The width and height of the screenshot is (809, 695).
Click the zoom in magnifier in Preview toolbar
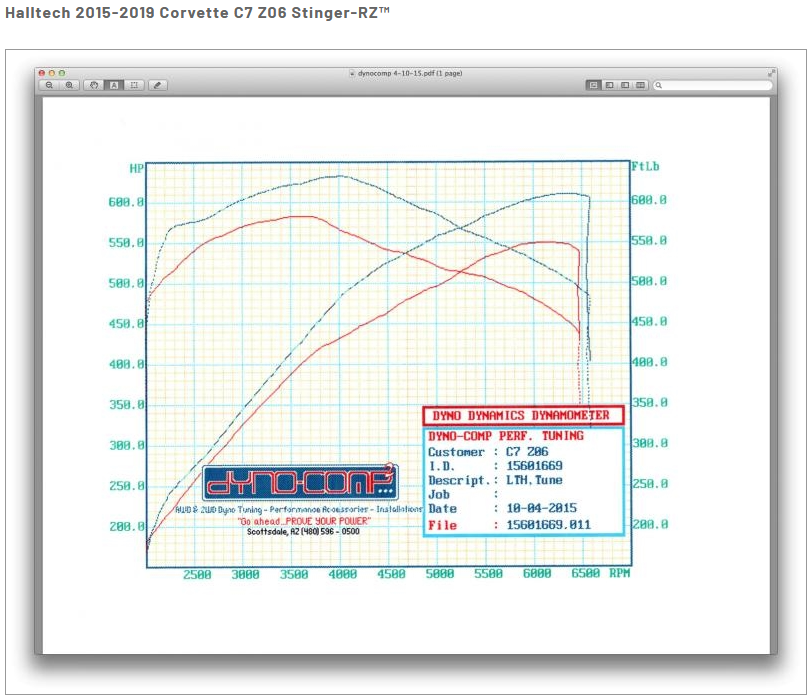[69, 85]
